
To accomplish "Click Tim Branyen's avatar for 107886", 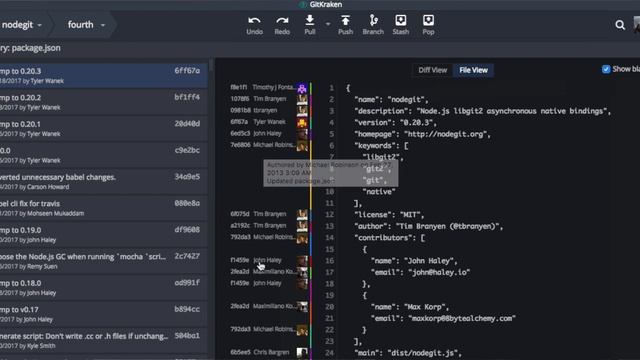I will click(302, 99).
